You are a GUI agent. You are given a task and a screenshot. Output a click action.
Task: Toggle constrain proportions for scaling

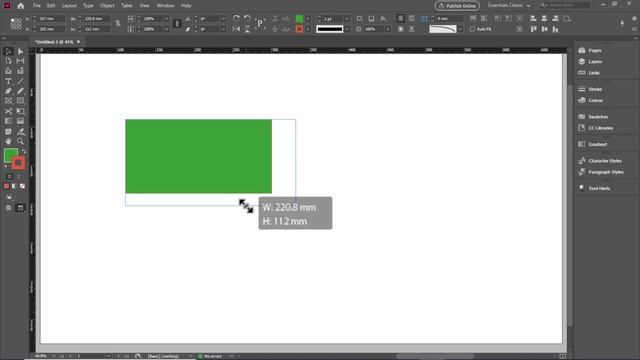tap(177, 24)
